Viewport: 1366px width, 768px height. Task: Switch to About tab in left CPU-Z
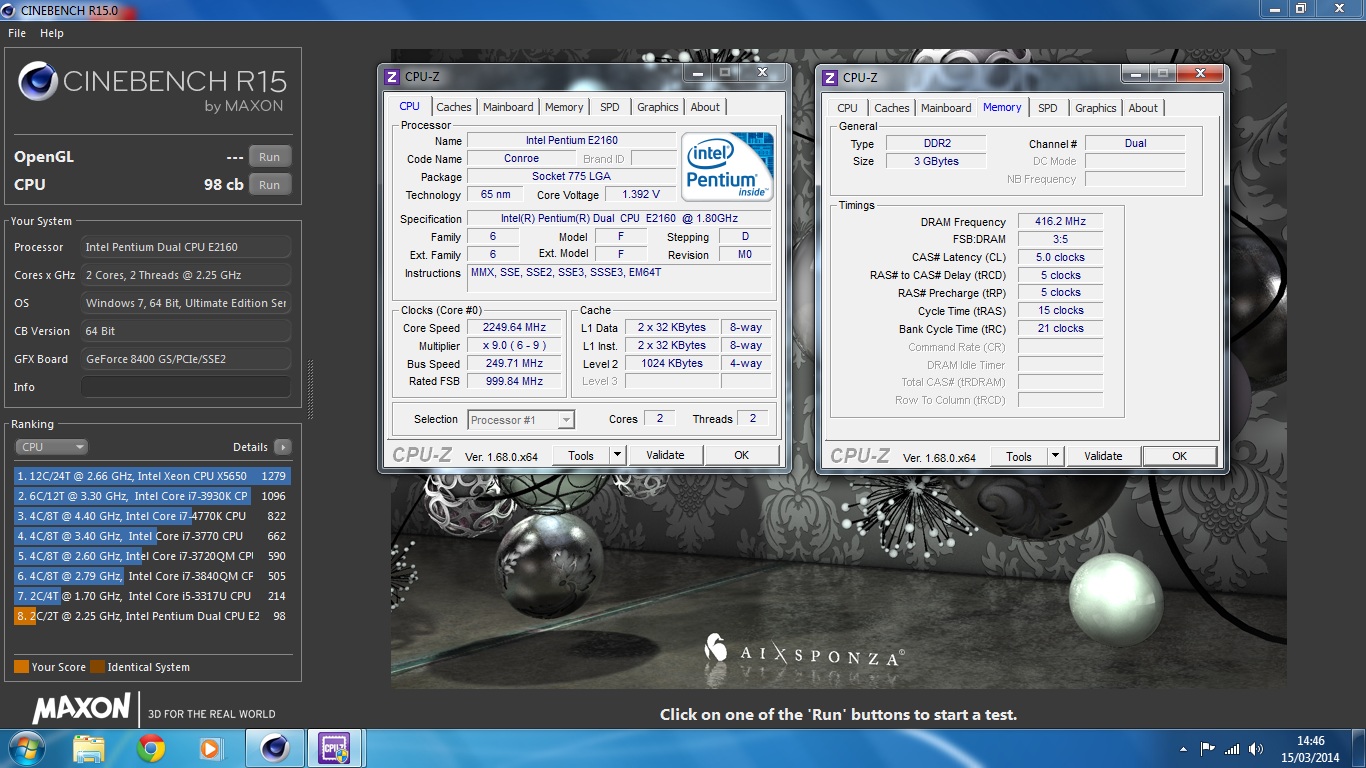coord(705,107)
